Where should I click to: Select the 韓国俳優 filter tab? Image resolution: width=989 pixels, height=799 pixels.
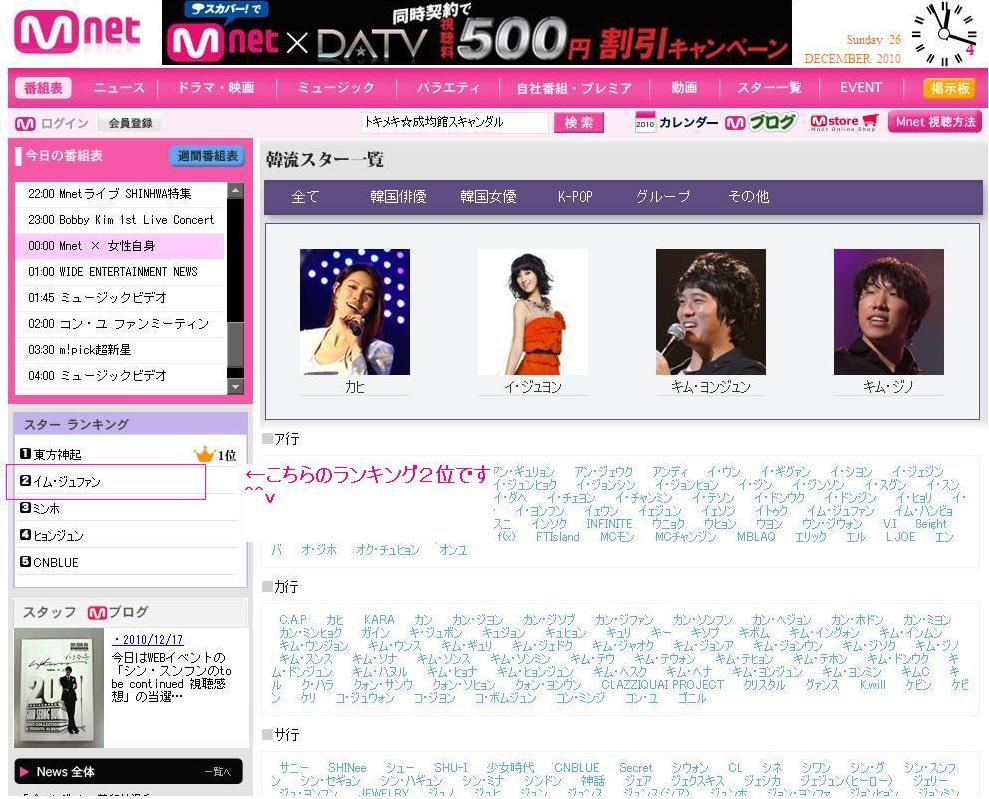click(x=398, y=197)
